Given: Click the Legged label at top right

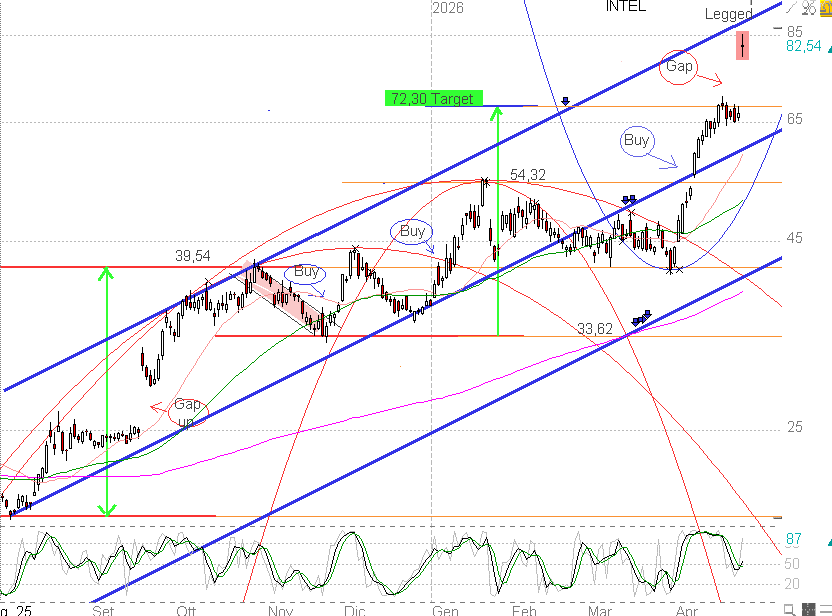Looking at the screenshot, I should 729,14.
